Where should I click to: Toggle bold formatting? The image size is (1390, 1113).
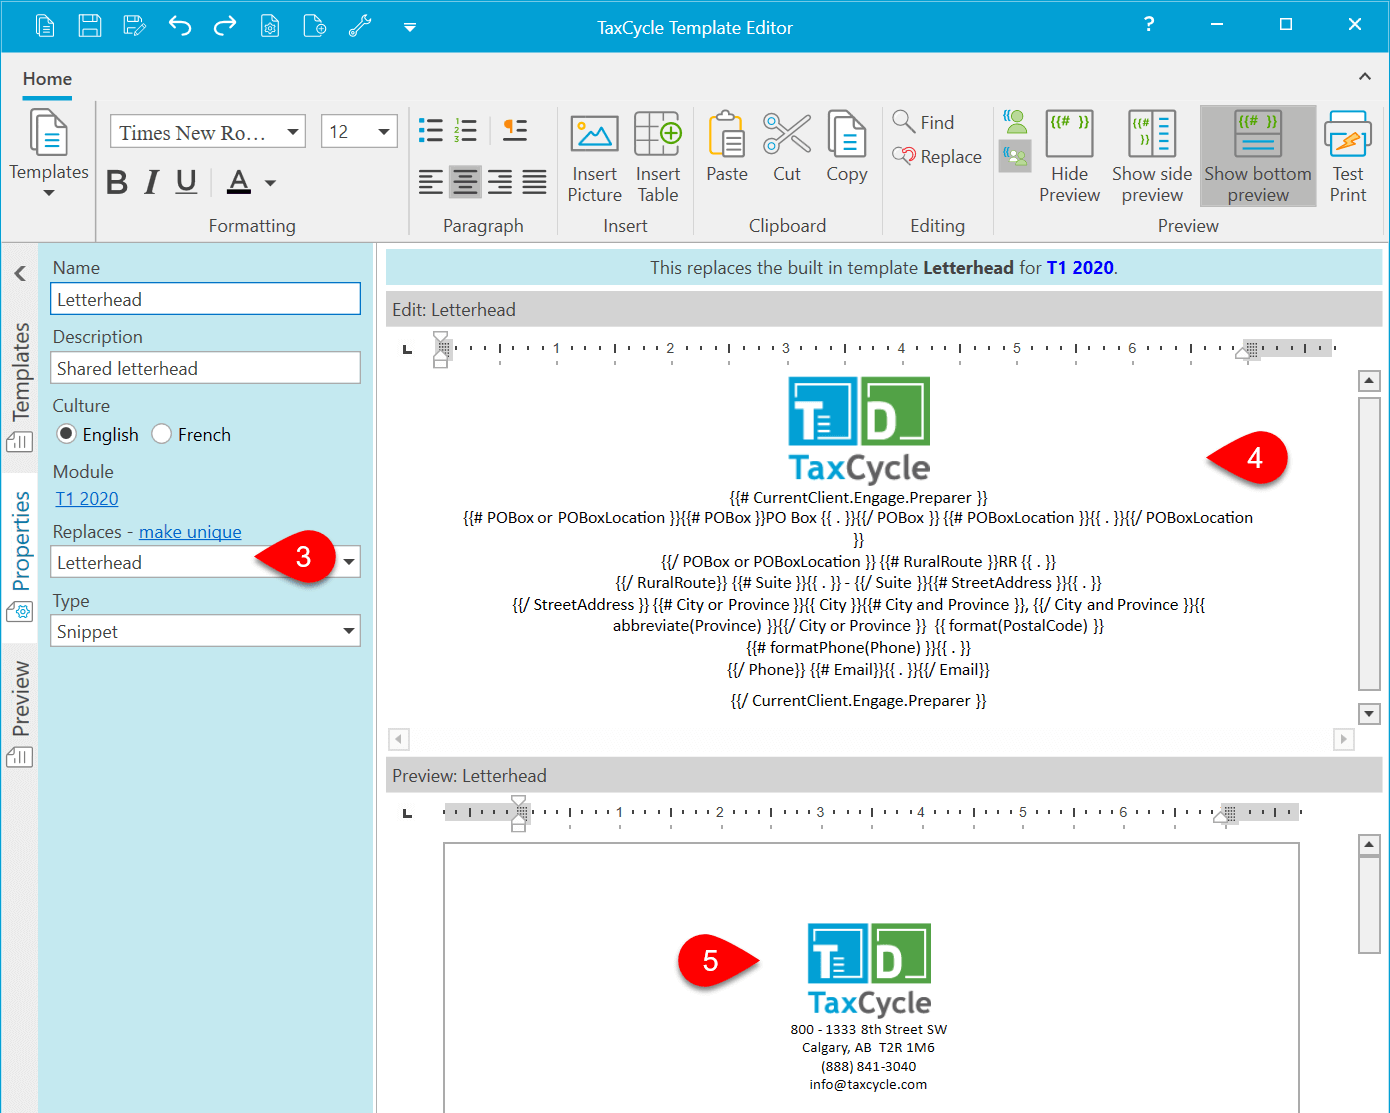[x=117, y=182]
